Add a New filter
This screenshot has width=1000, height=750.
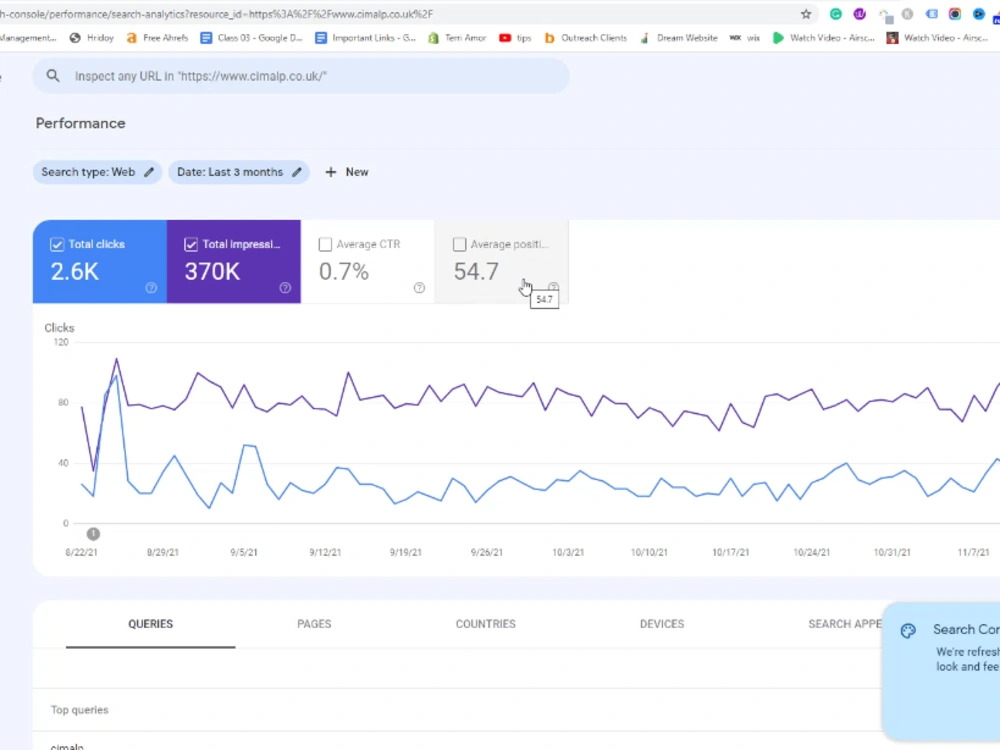pyautogui.click(x=347, y=172)
